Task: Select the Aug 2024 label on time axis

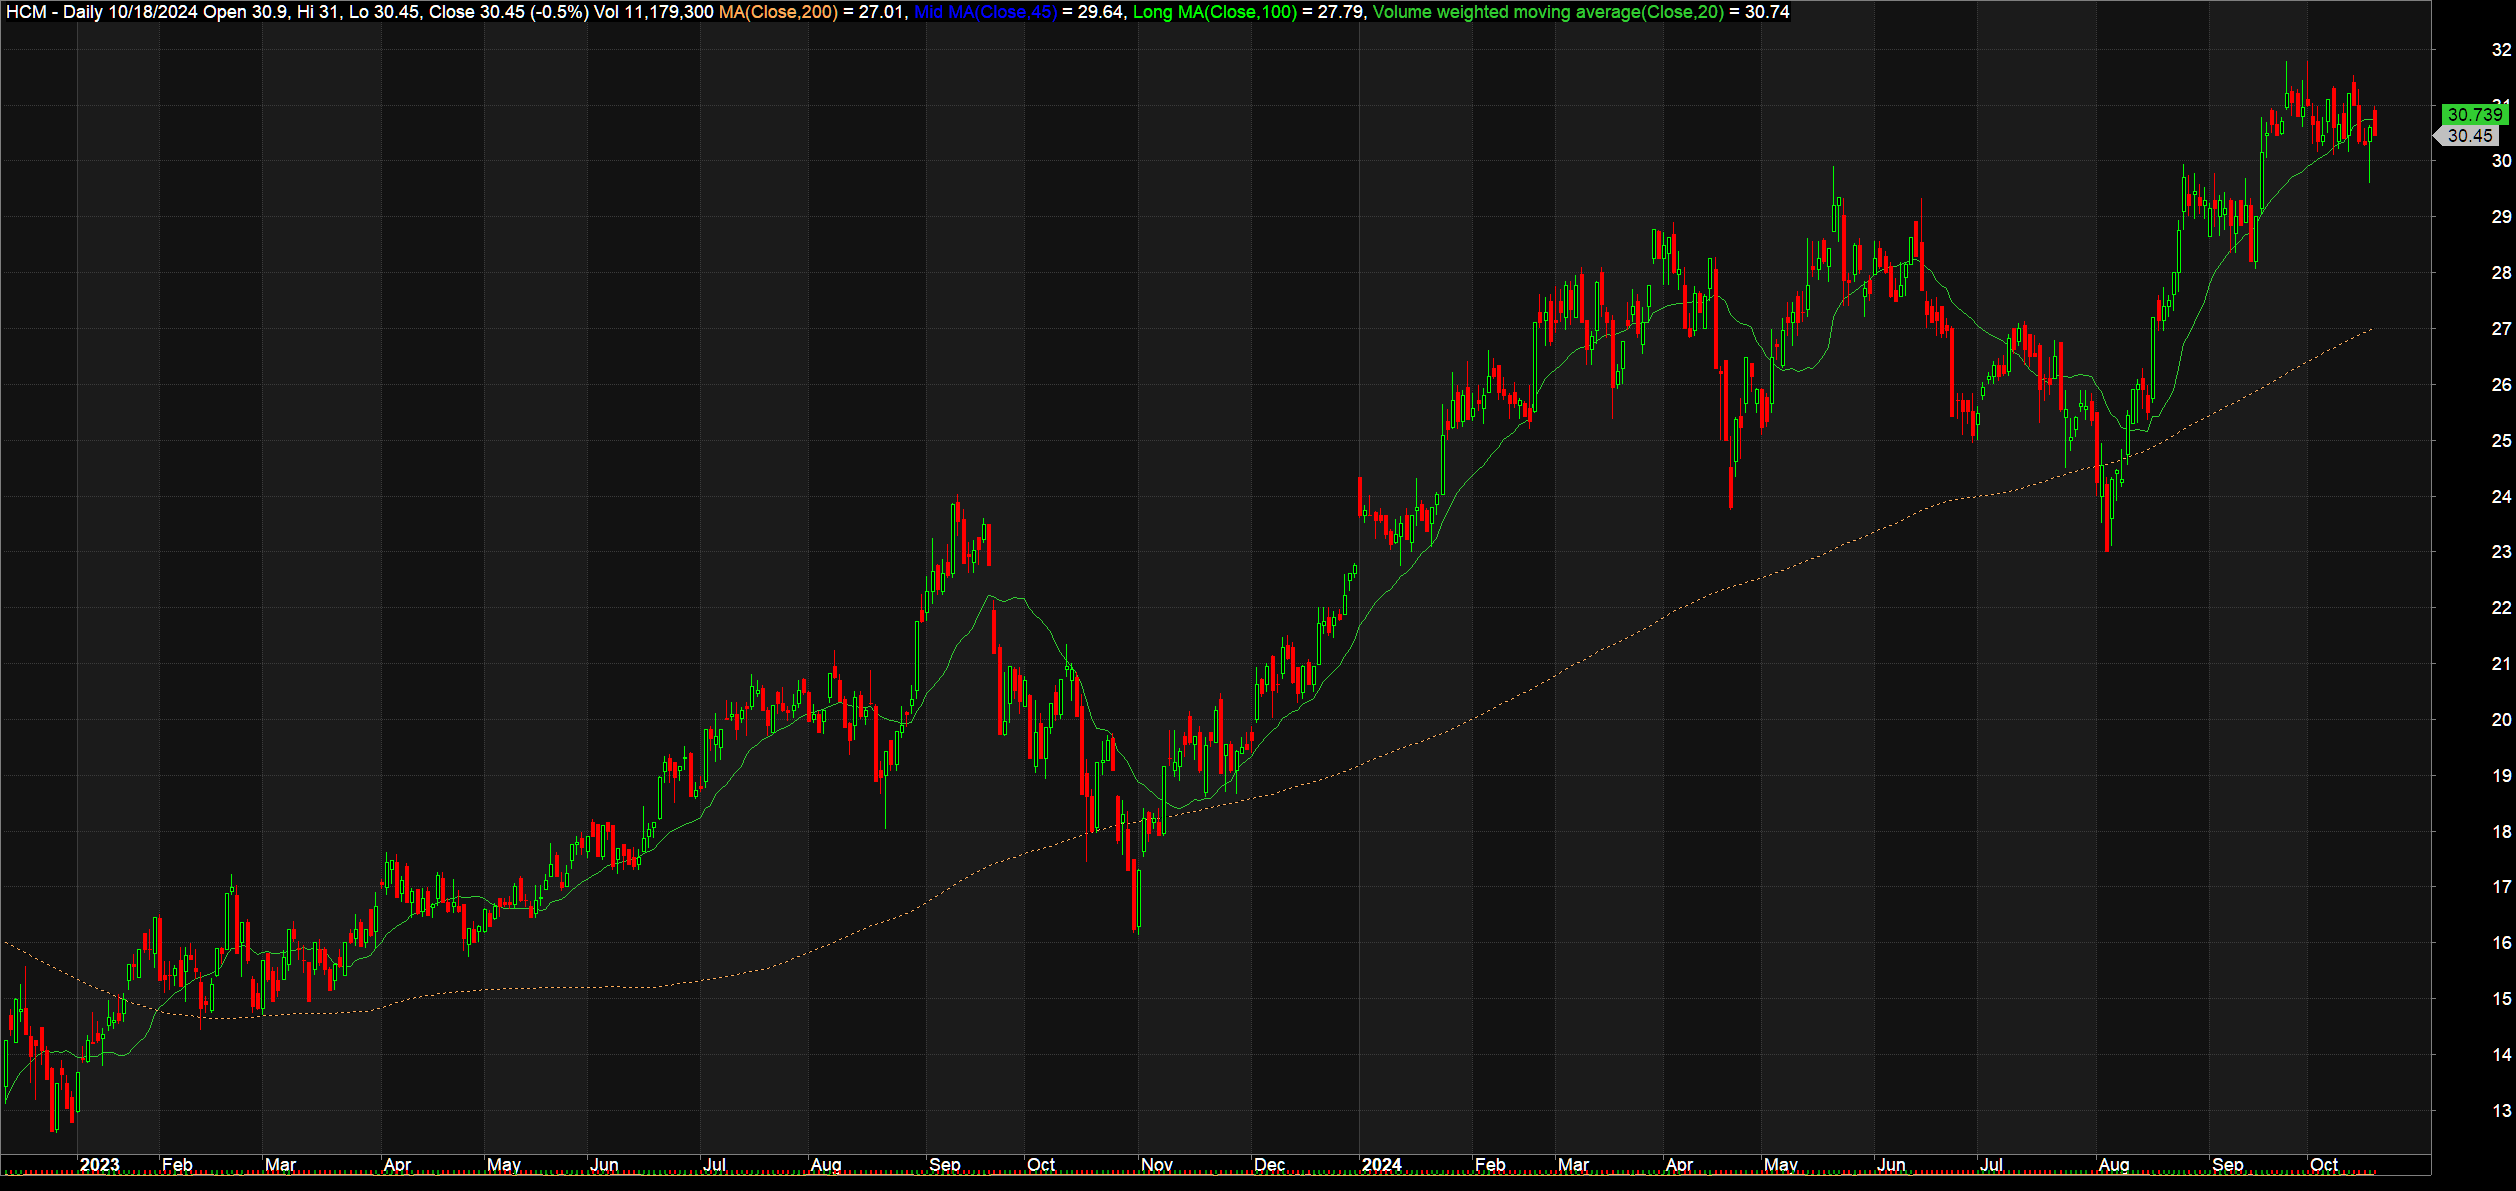Action: [2113, 1165]
